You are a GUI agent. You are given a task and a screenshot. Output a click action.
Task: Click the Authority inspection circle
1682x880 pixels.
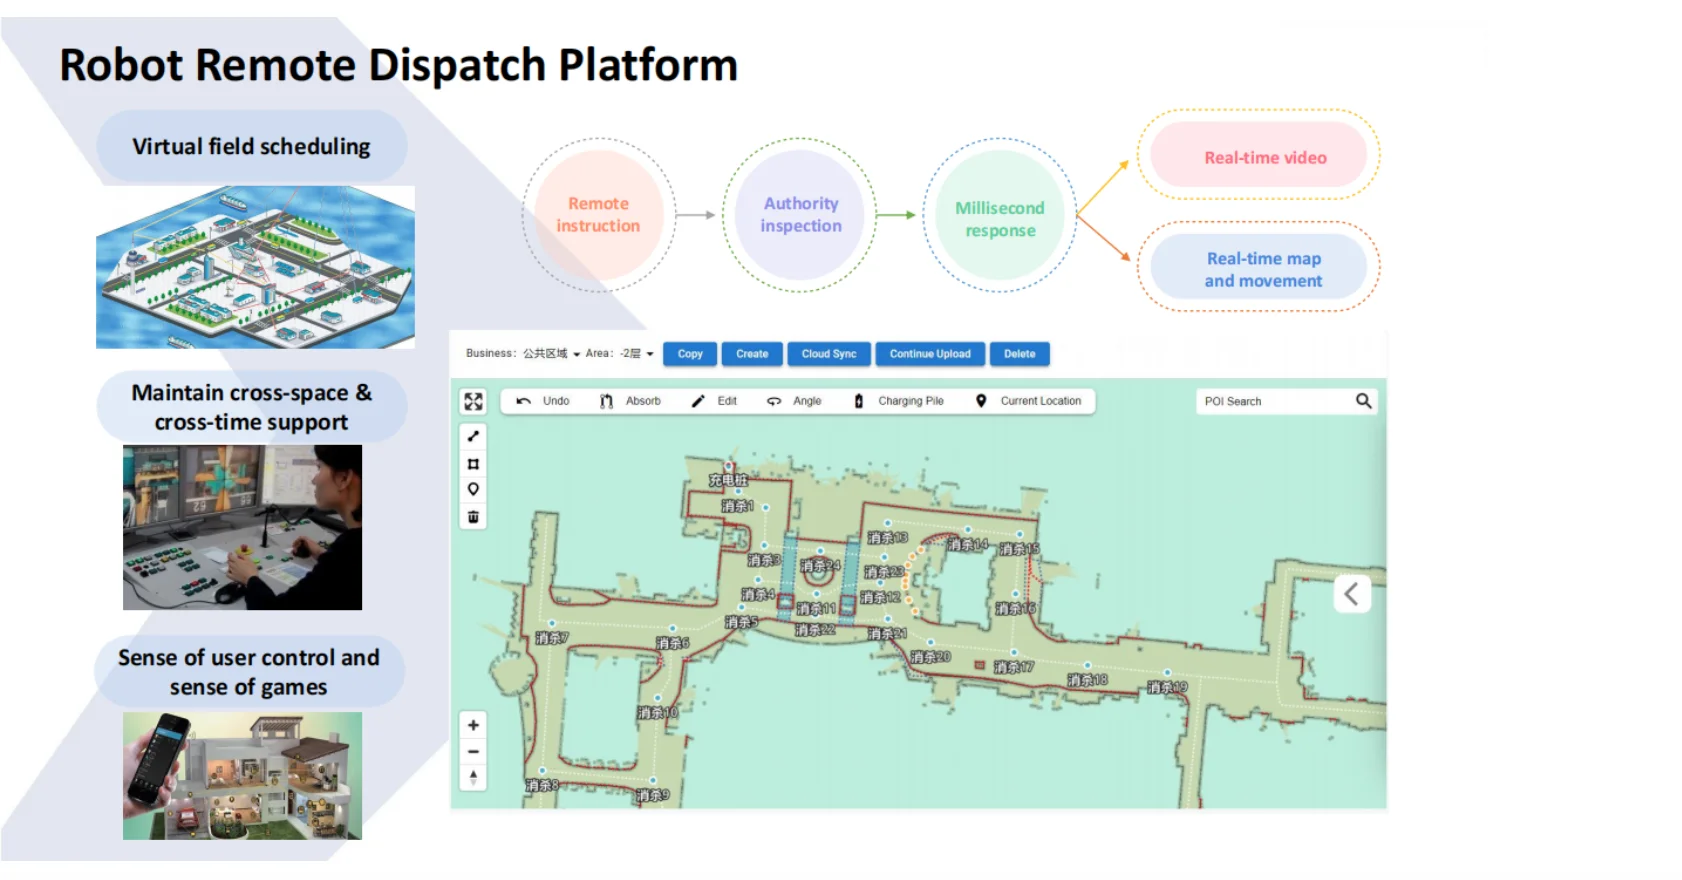click(x=800, y=215)
